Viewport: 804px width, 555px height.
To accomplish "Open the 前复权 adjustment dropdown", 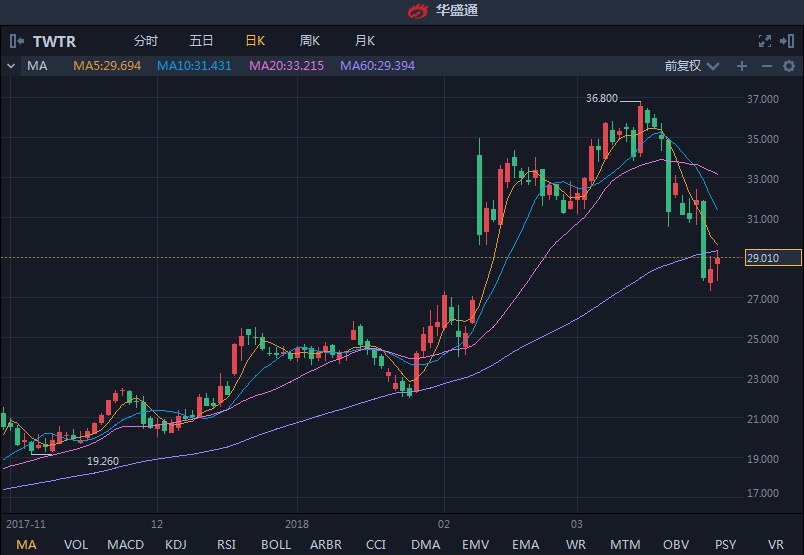I will 691,66.
